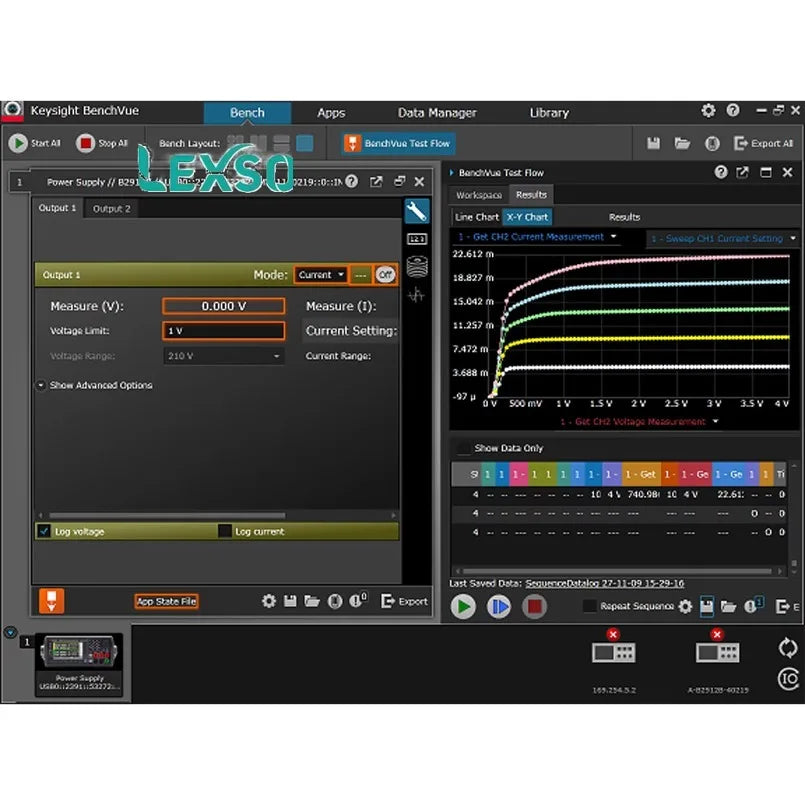This screenshot has width=805, height=805.
Task: Click the Test Flow open folder icon
Action: [728, 607]
